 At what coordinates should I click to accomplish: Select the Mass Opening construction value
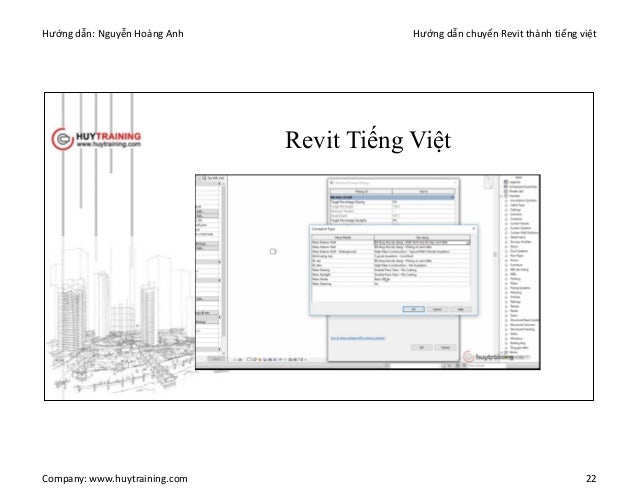422,284
